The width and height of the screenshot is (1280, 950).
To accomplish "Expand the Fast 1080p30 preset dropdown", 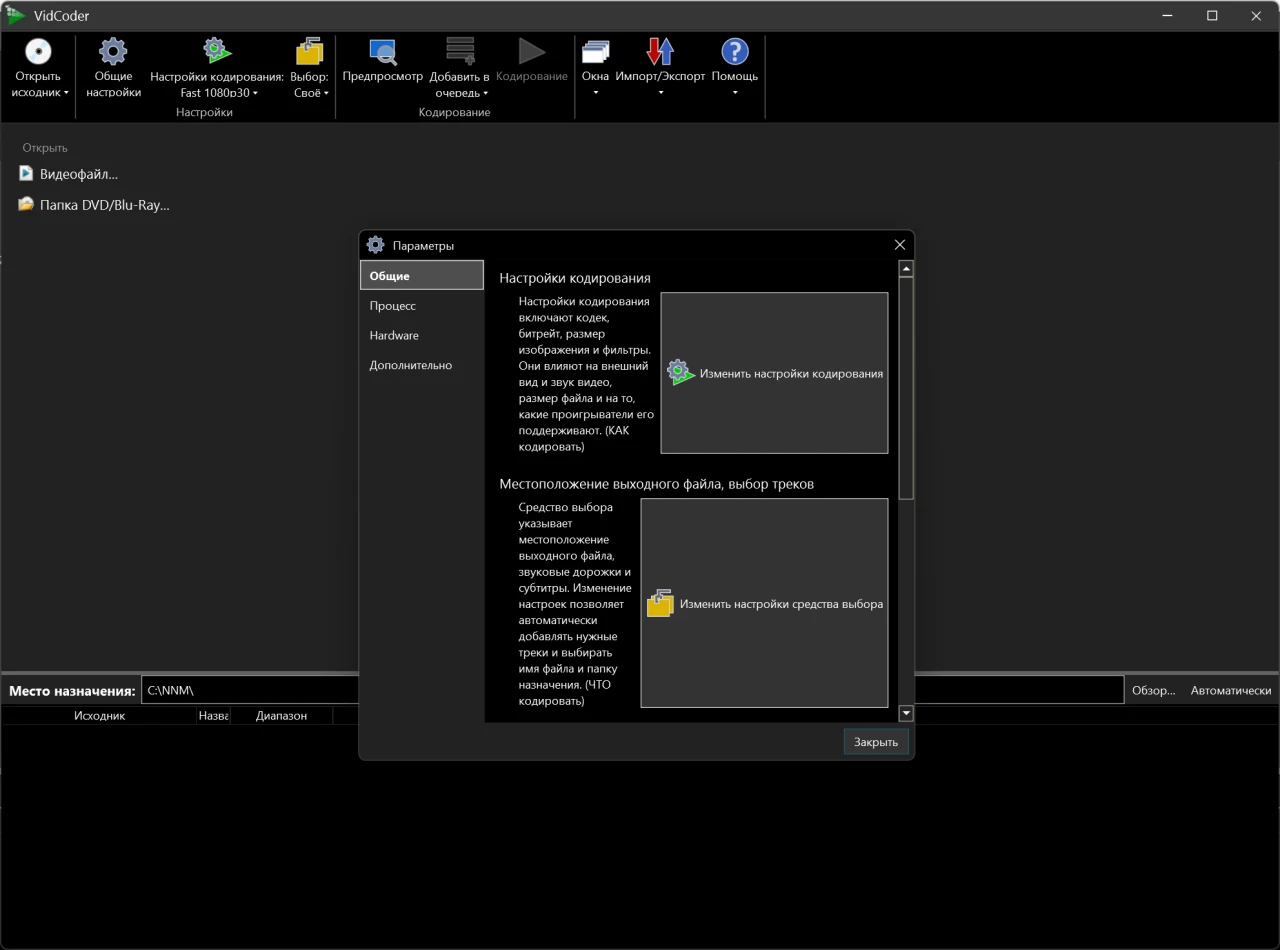I will (x=219, y=93).
